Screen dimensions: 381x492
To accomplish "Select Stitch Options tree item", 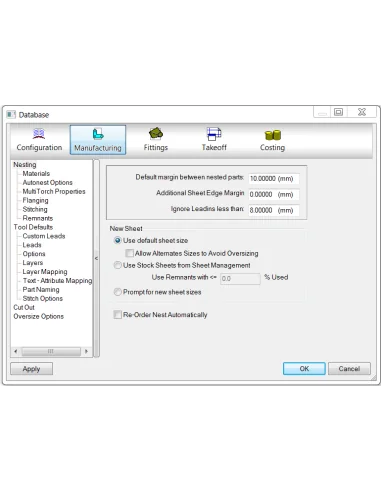I will [42, 299].
